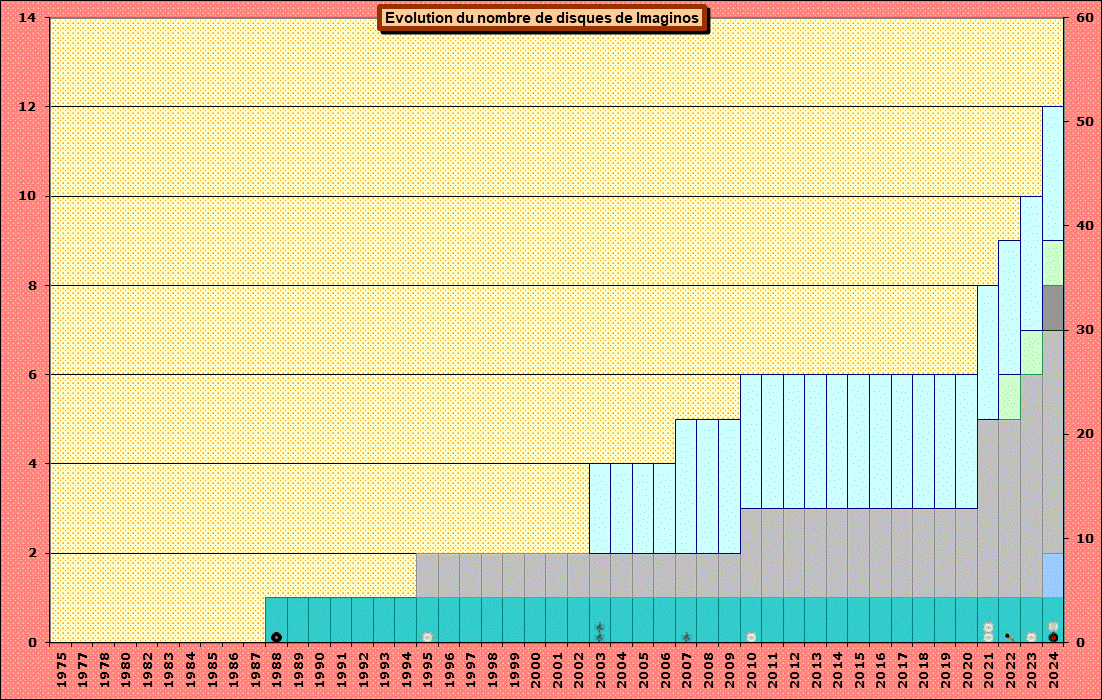Click the dark grey segment in 2024 bar
The width and height of the screenshot is (1102, 700).
[1053, 307]
